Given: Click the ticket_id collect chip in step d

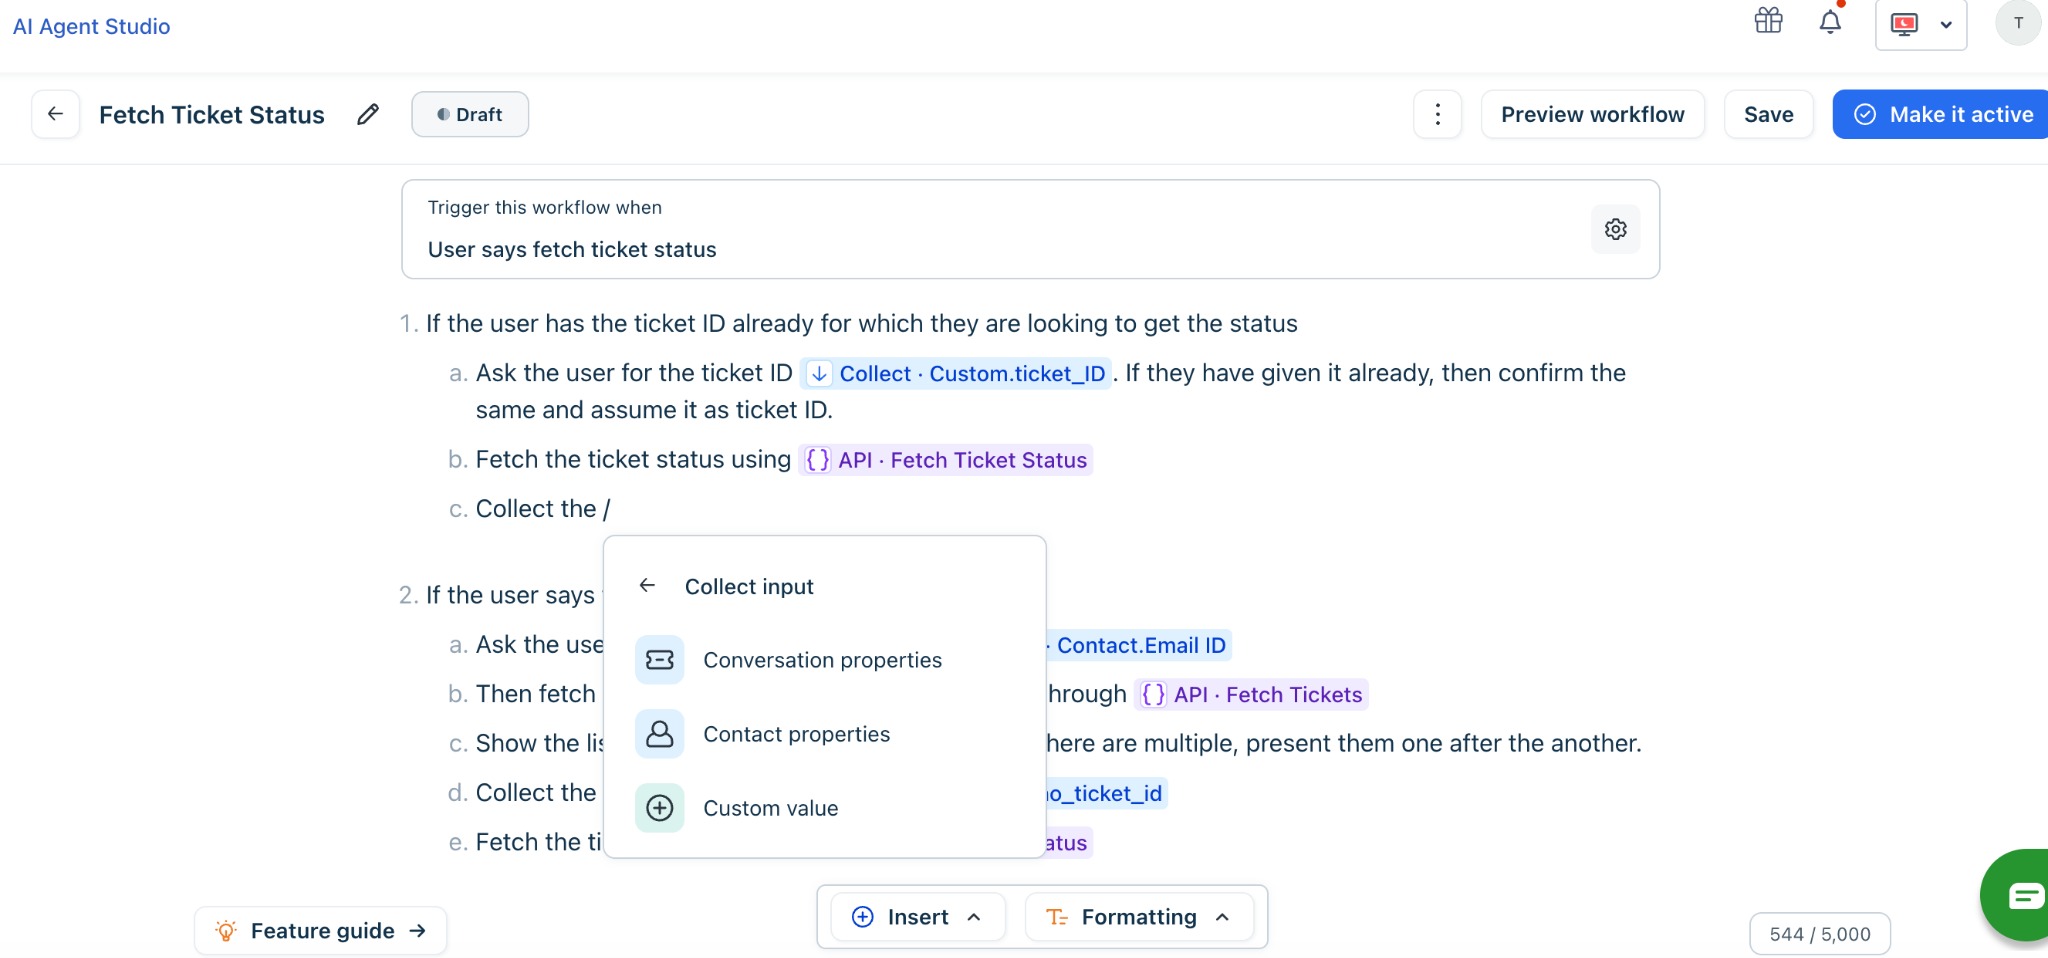Looking at the screenshot, I should [1106, 793].
